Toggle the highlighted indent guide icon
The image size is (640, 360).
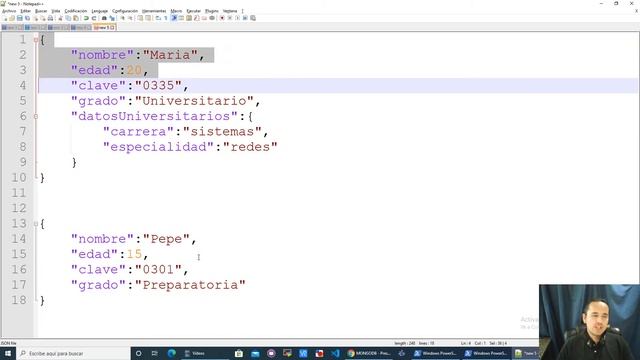point(174,18)
